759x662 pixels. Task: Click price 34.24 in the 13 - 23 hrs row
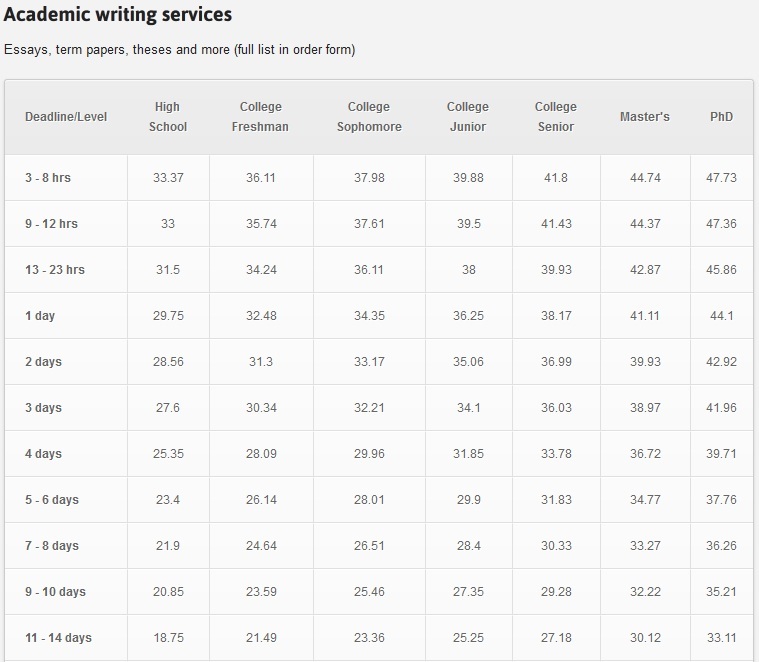pyautogui.click(x=261, y=270)
